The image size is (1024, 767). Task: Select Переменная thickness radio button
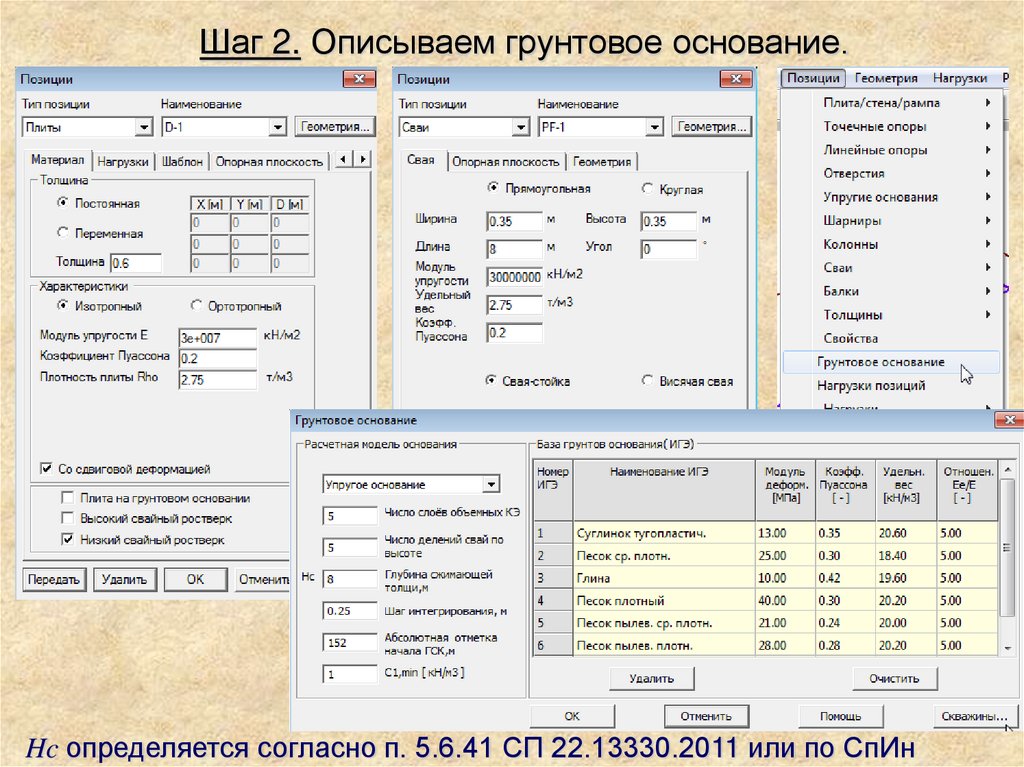point(63,232)
